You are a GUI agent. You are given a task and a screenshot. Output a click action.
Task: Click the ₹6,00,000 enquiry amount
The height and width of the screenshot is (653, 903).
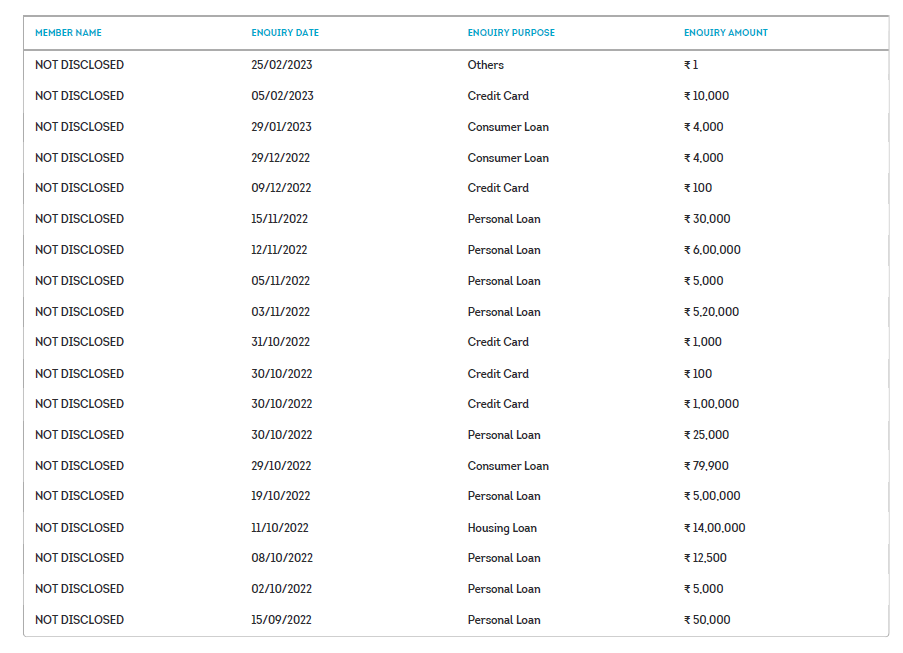tap(712, 250)
